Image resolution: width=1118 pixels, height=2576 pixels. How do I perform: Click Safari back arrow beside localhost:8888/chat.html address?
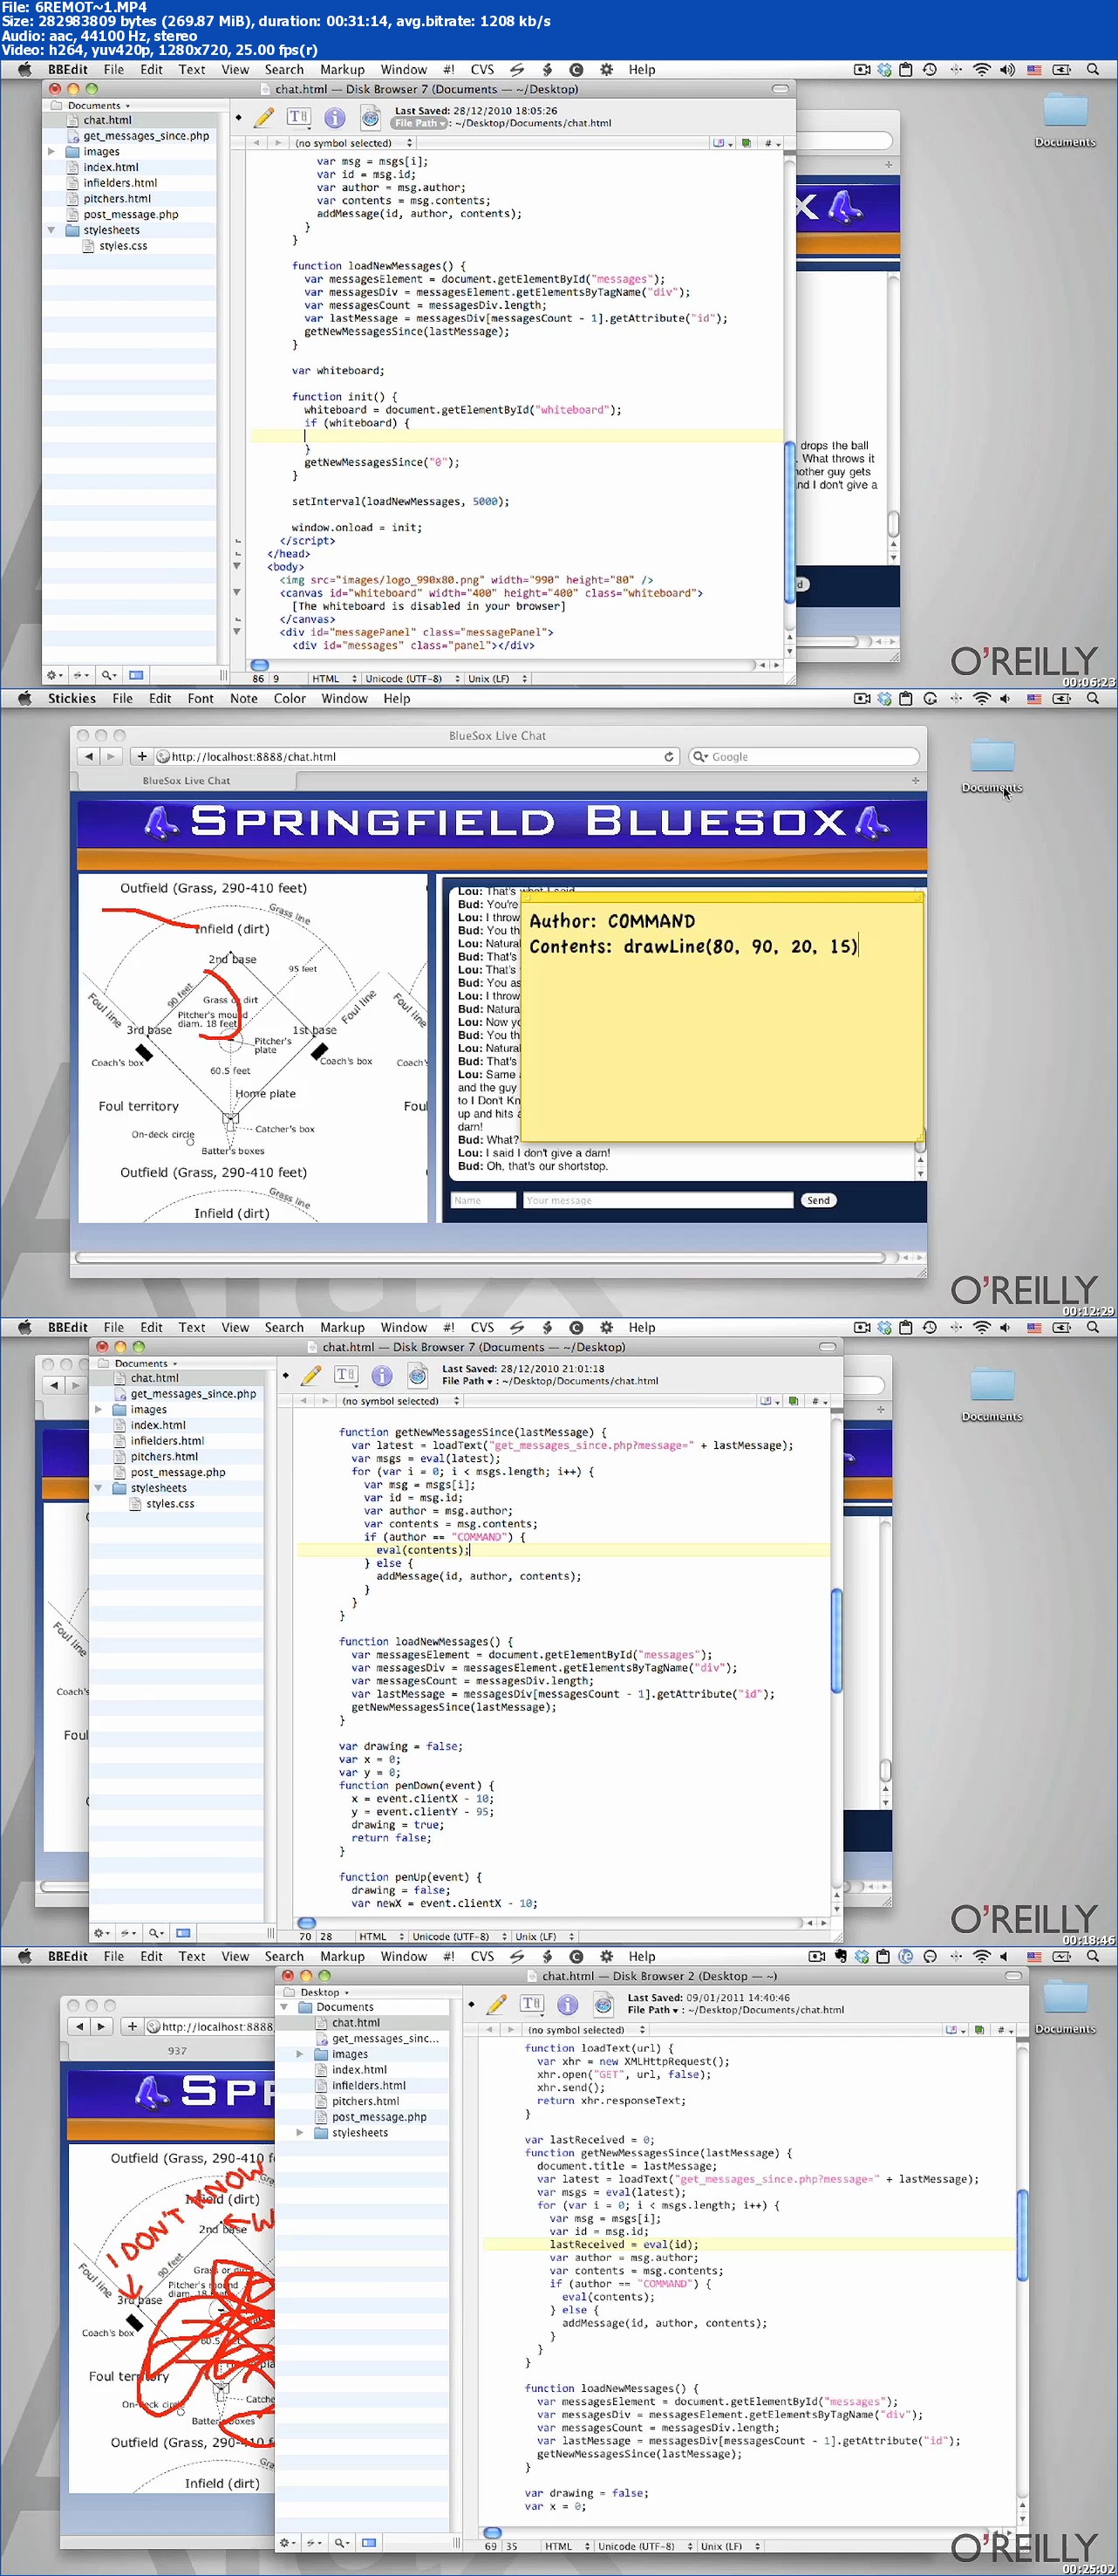tap(89, 757)
